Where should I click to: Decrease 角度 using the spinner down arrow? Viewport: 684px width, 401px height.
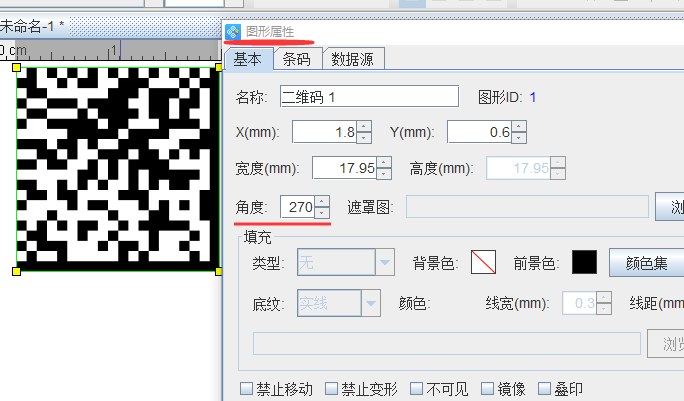pyautogui.click(x=321, y=213)
